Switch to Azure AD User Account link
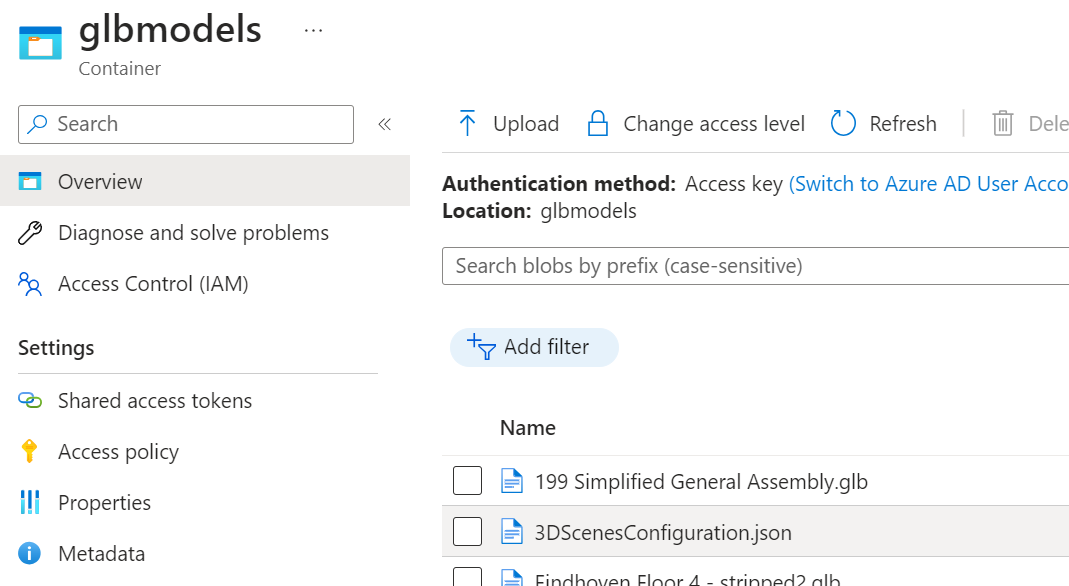This screenshot has height=586, width=1069. [928, 184]
